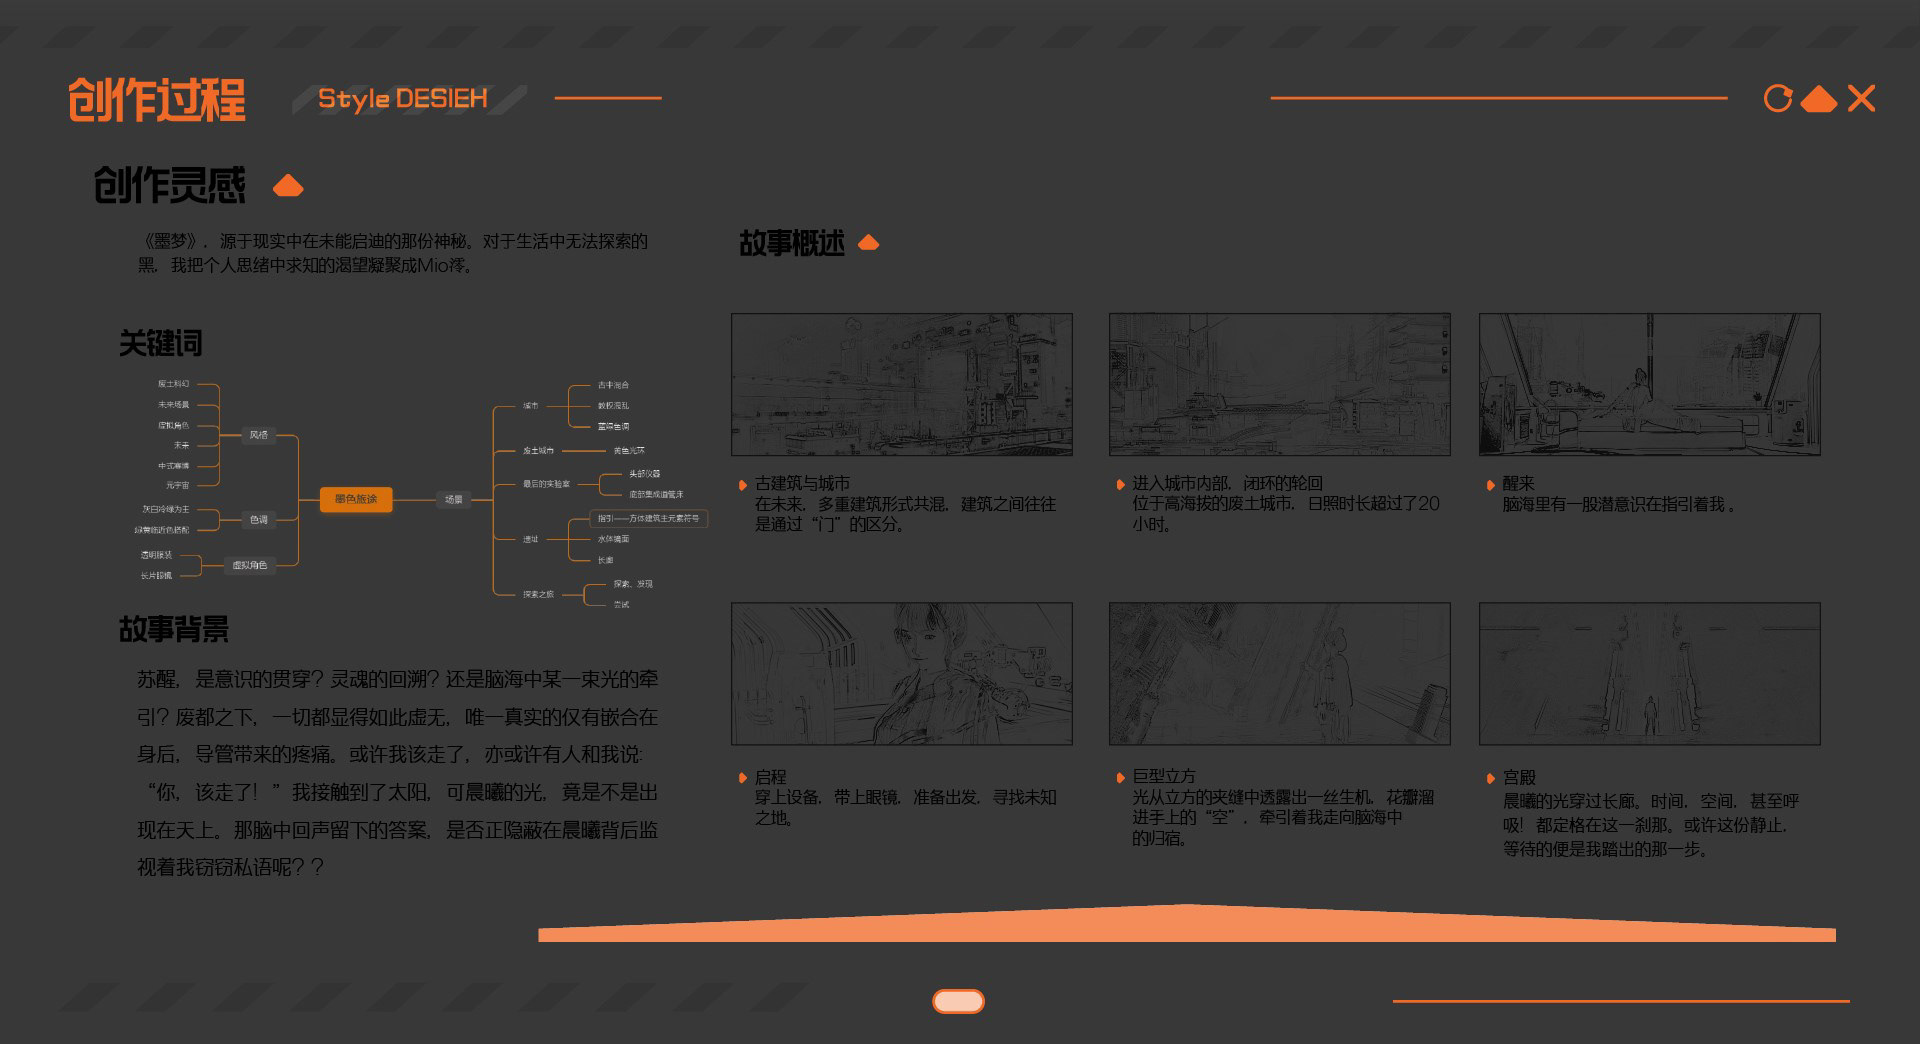
Task: Select the outlined 指引——方体建筑主元素符号 node
Action: pyautogui.click(x=649, y=518)
